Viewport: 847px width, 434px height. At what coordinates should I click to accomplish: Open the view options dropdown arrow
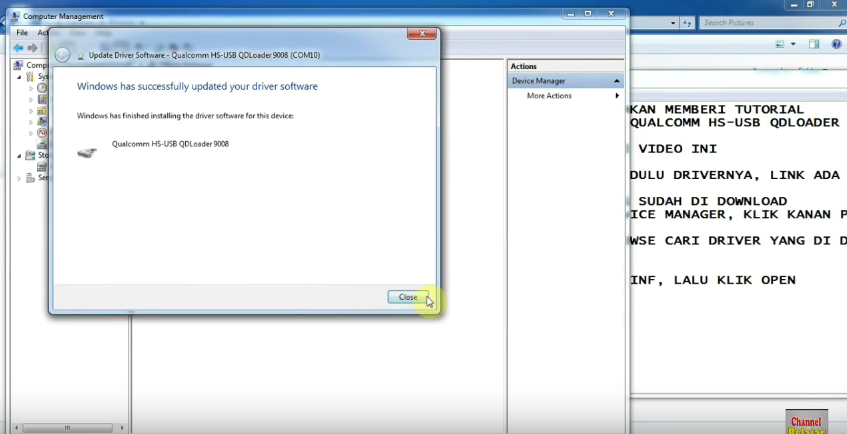(x=793, y=44)
